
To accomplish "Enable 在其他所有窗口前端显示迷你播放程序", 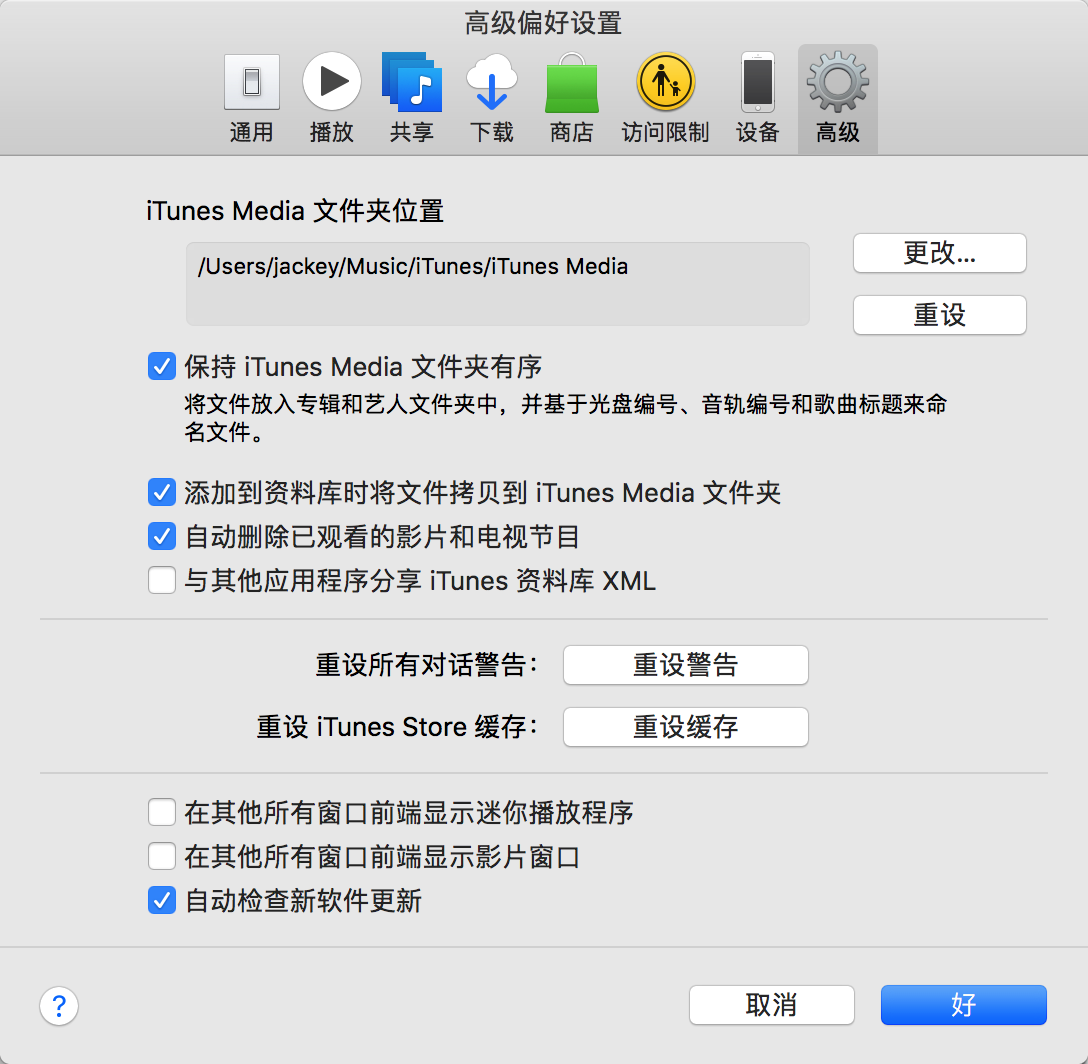I will point(162,812).
